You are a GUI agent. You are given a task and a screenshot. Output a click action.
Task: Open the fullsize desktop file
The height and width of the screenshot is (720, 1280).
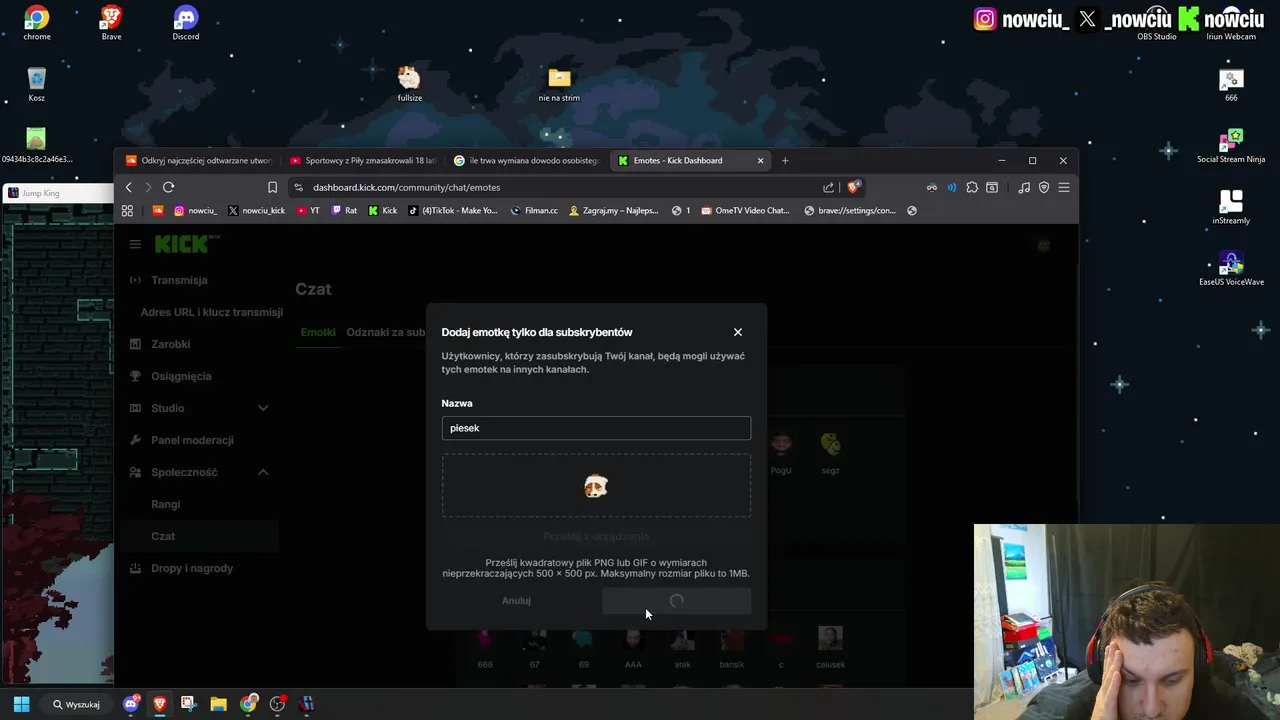tap(409, 83)
